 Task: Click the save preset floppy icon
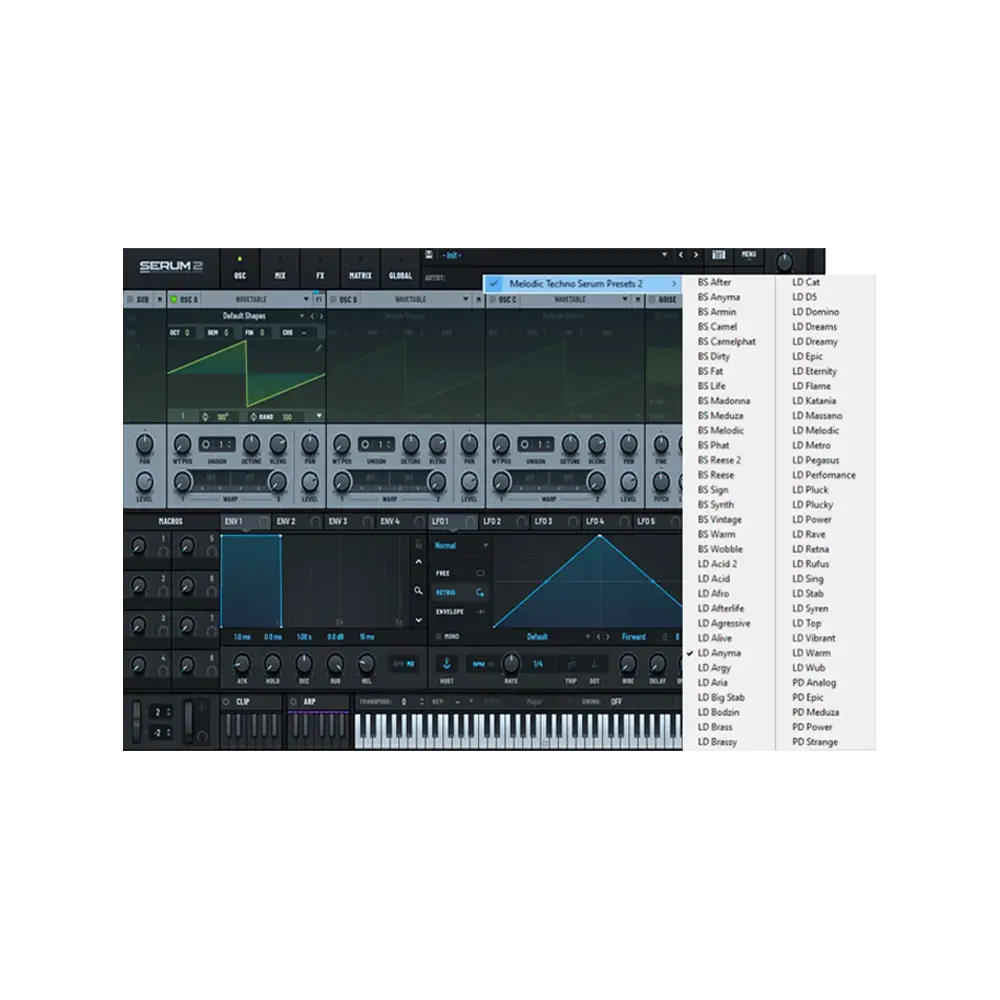429,255
